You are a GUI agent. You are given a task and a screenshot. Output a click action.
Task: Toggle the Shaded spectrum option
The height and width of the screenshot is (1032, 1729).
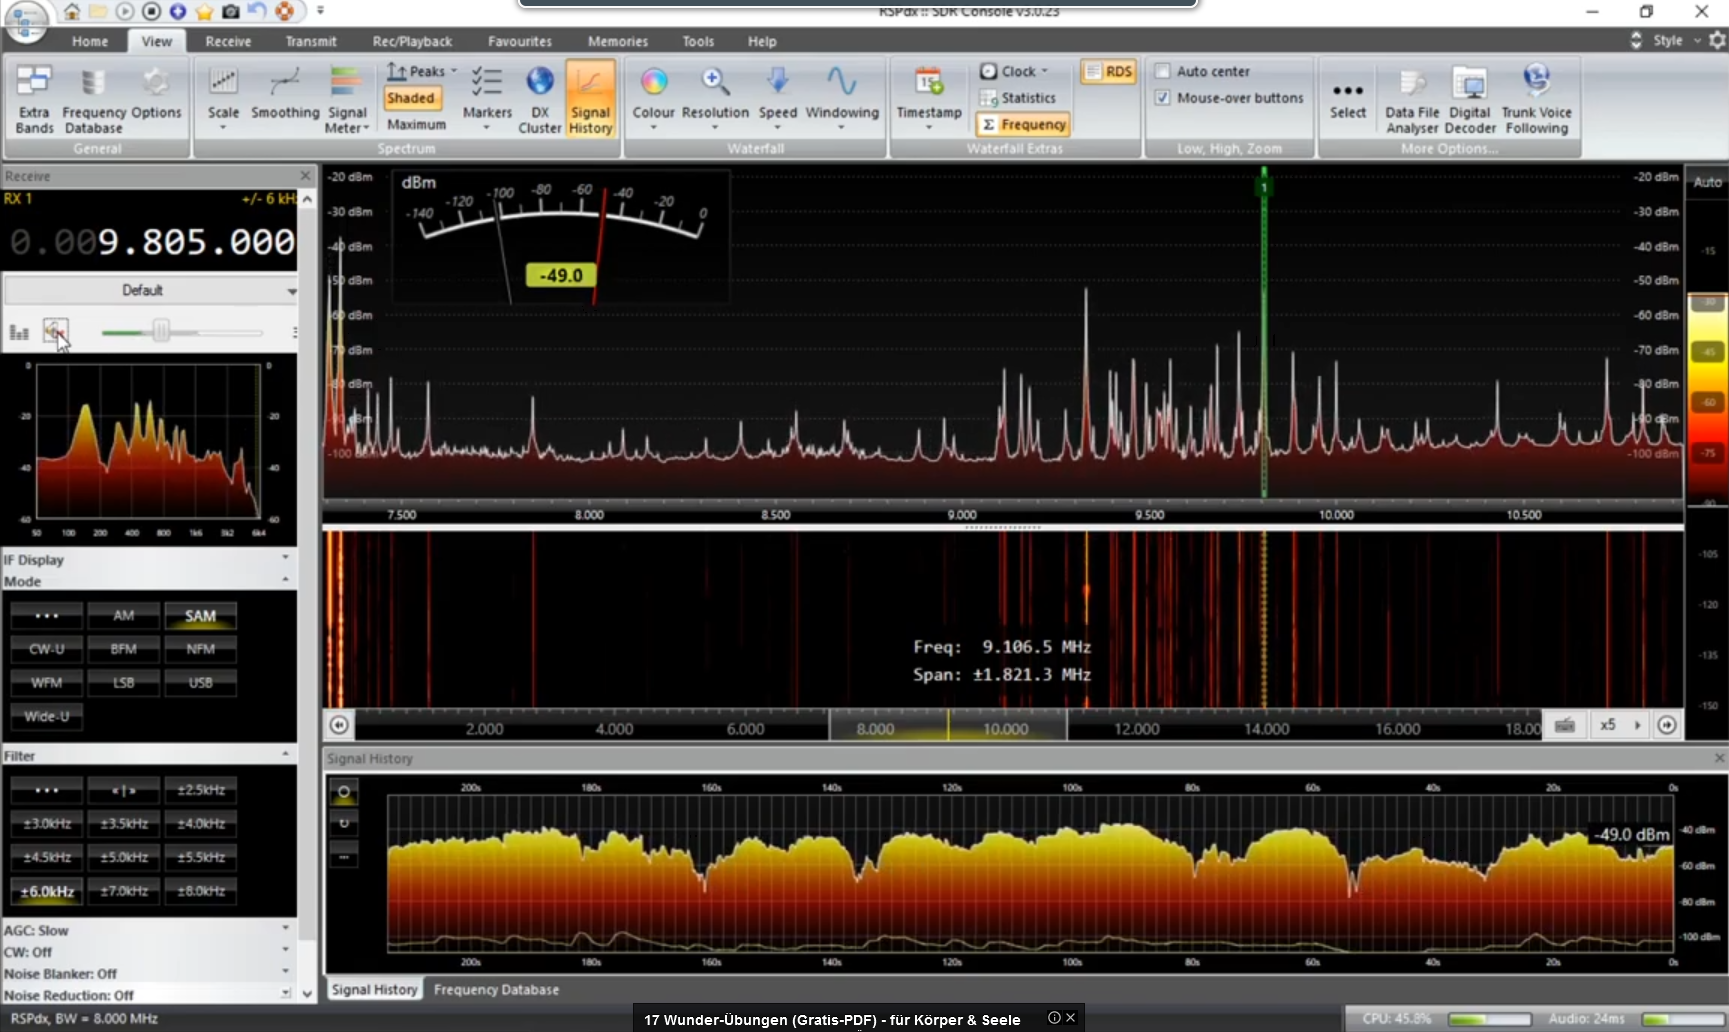[x=411, y=98]
